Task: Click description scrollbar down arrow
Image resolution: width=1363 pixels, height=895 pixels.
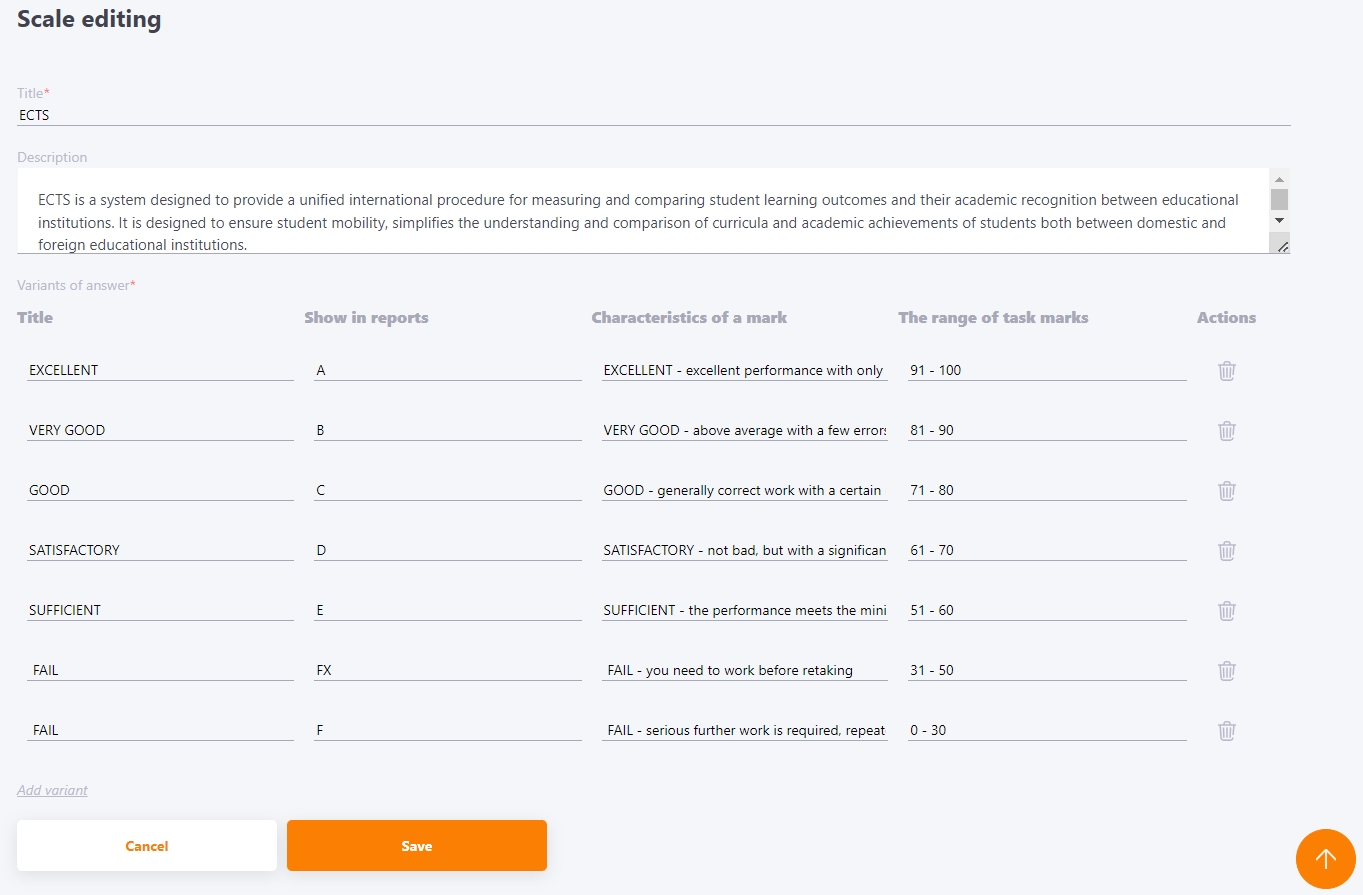Action: pyautogui.click(x=1279, y=220)
